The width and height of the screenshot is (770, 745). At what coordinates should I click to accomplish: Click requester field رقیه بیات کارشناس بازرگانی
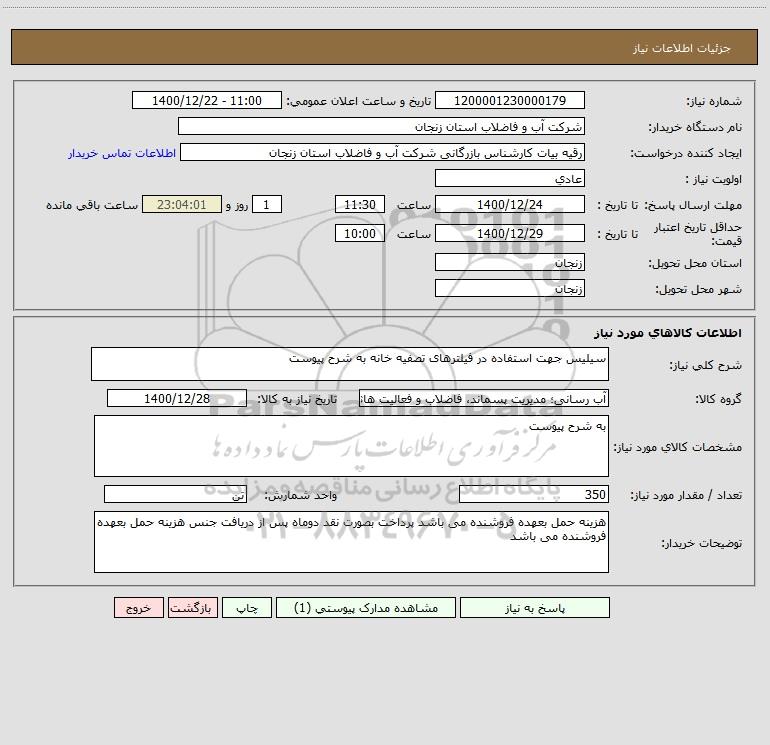pos(383,152)
